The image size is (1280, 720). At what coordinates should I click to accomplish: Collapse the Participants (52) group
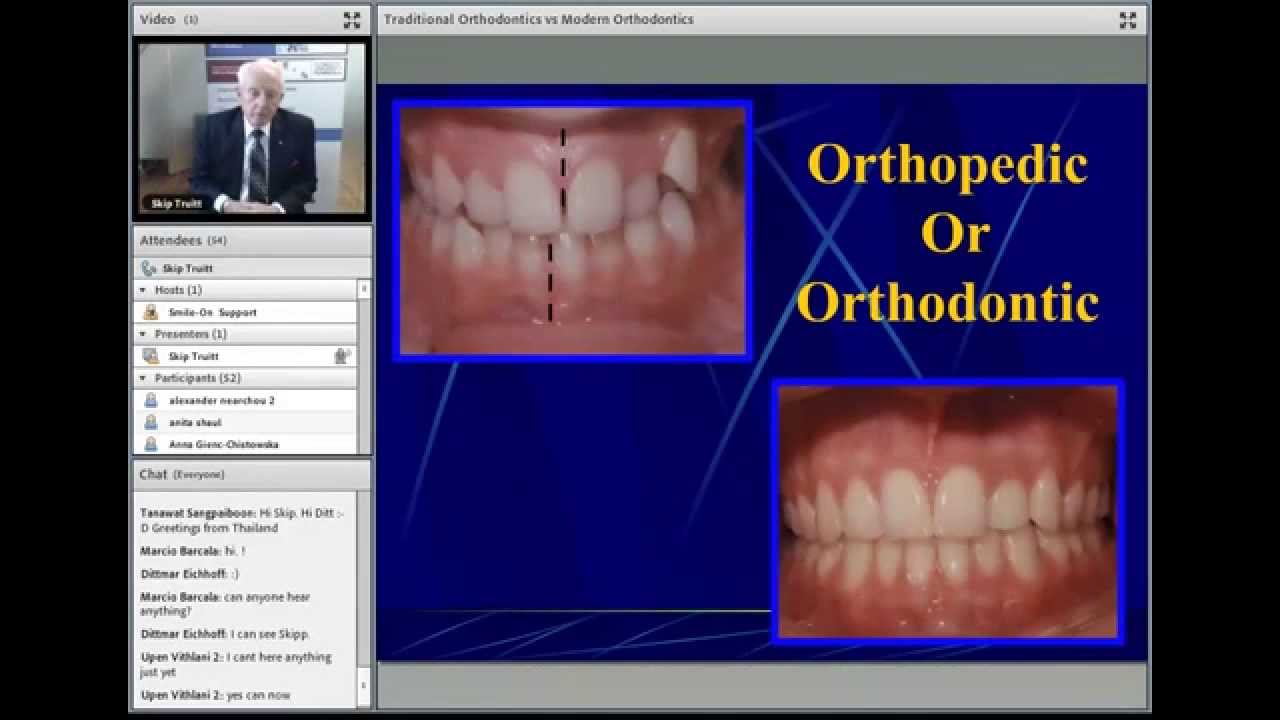point(142,378)
